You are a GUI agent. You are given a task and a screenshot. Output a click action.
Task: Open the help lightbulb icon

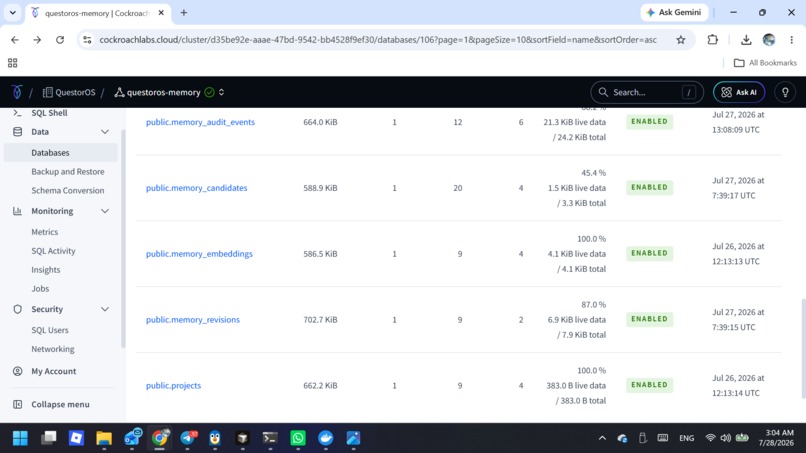point(785,92)
